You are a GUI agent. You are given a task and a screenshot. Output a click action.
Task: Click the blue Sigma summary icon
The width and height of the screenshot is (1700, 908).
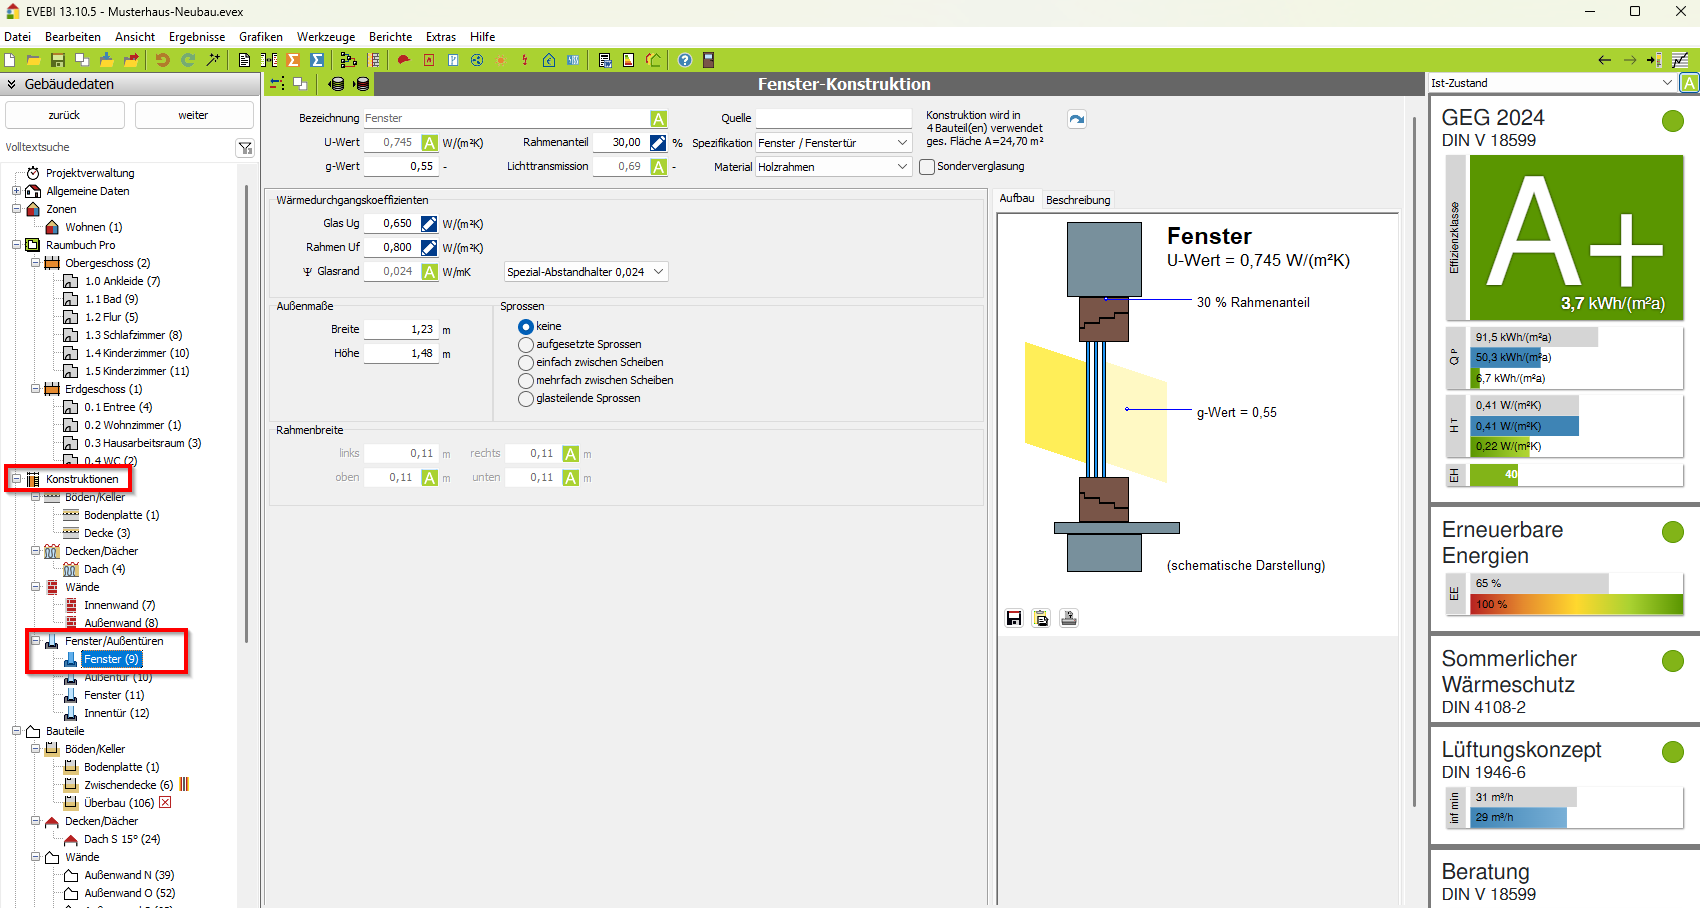(317, 60)
